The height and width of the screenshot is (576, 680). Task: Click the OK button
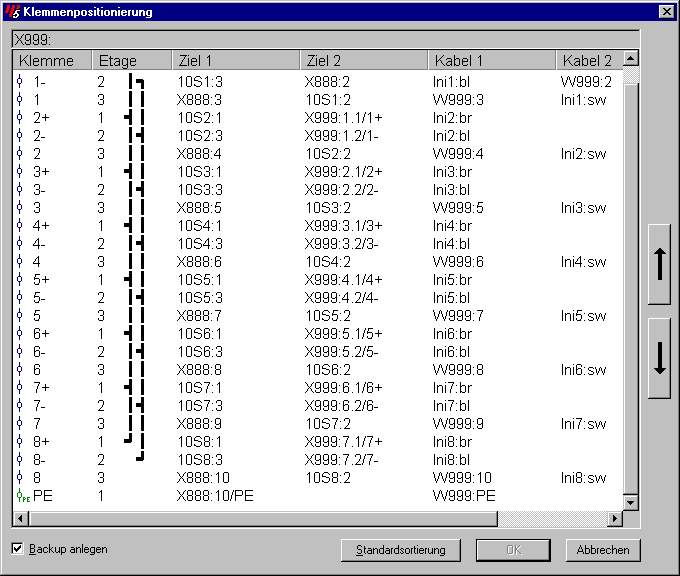click(513, 550)
